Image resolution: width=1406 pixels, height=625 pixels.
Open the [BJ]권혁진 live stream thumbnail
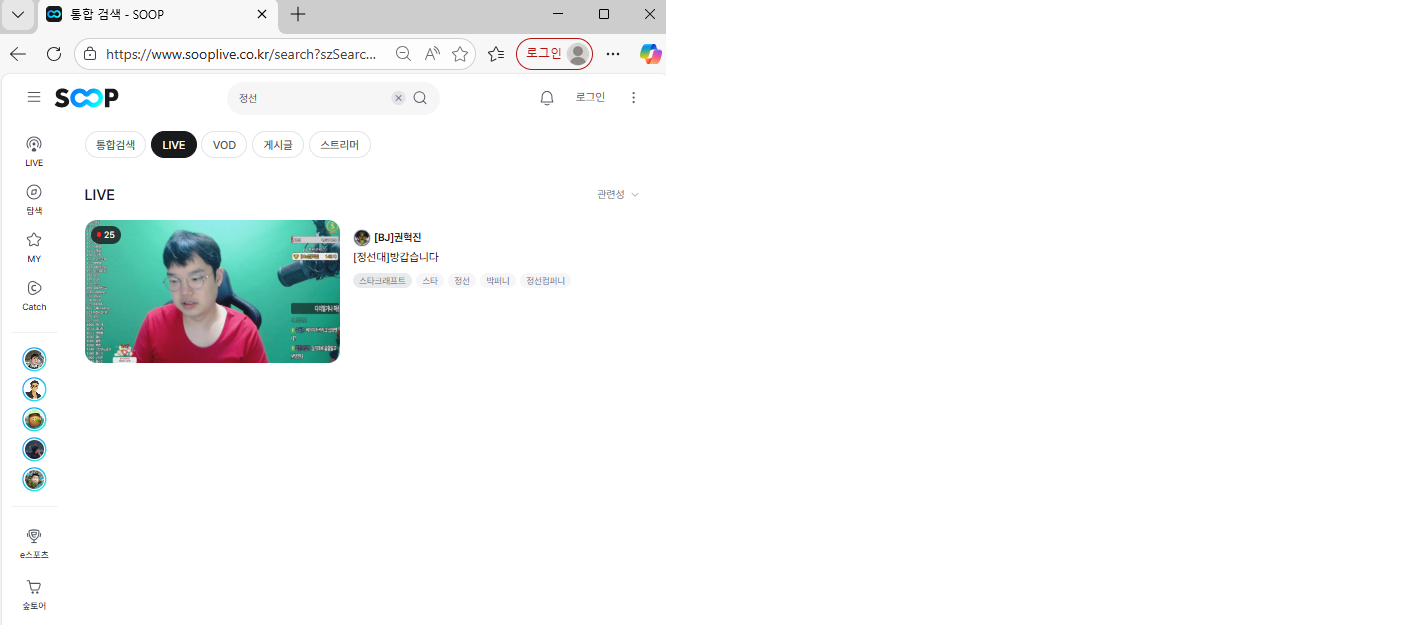point(212,291)
